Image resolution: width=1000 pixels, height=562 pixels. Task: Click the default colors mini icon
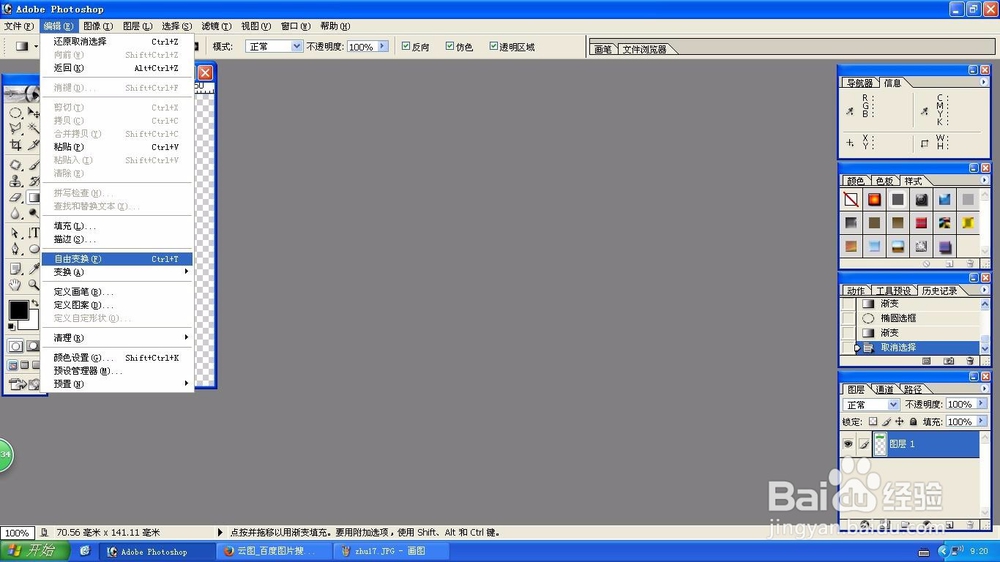(11, 327)
